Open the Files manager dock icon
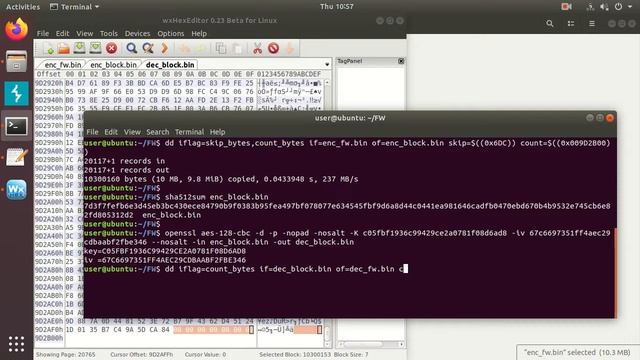This screenshot has height=360, width=640. (16, 61)
